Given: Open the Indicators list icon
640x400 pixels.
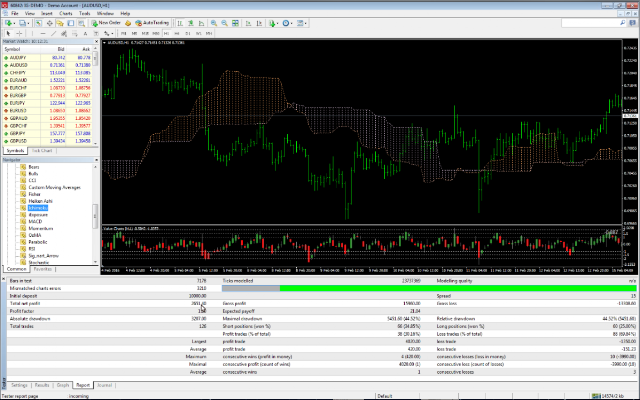Looking at the screenshot, I should 272,23.
